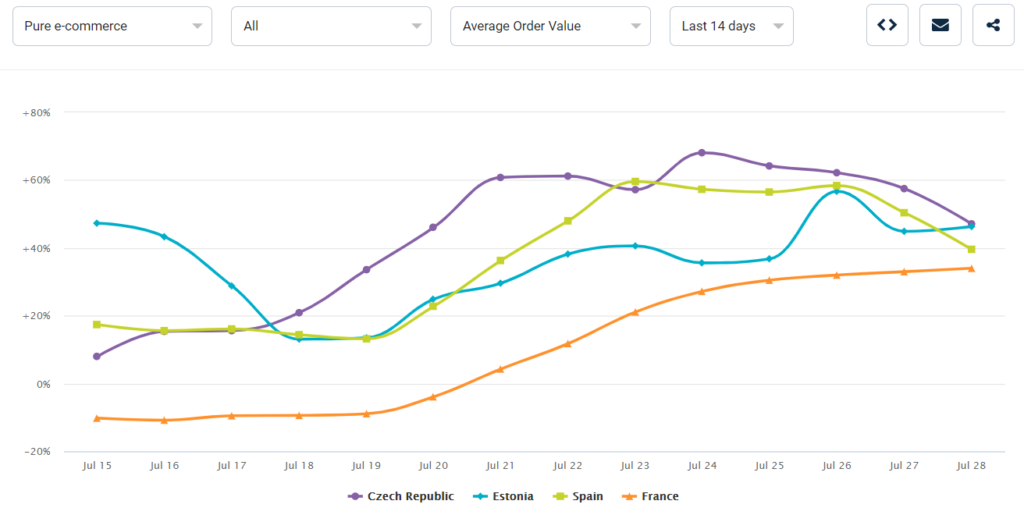
Task: Click the Jul 22 x-axis label
Action: [567, 465]
